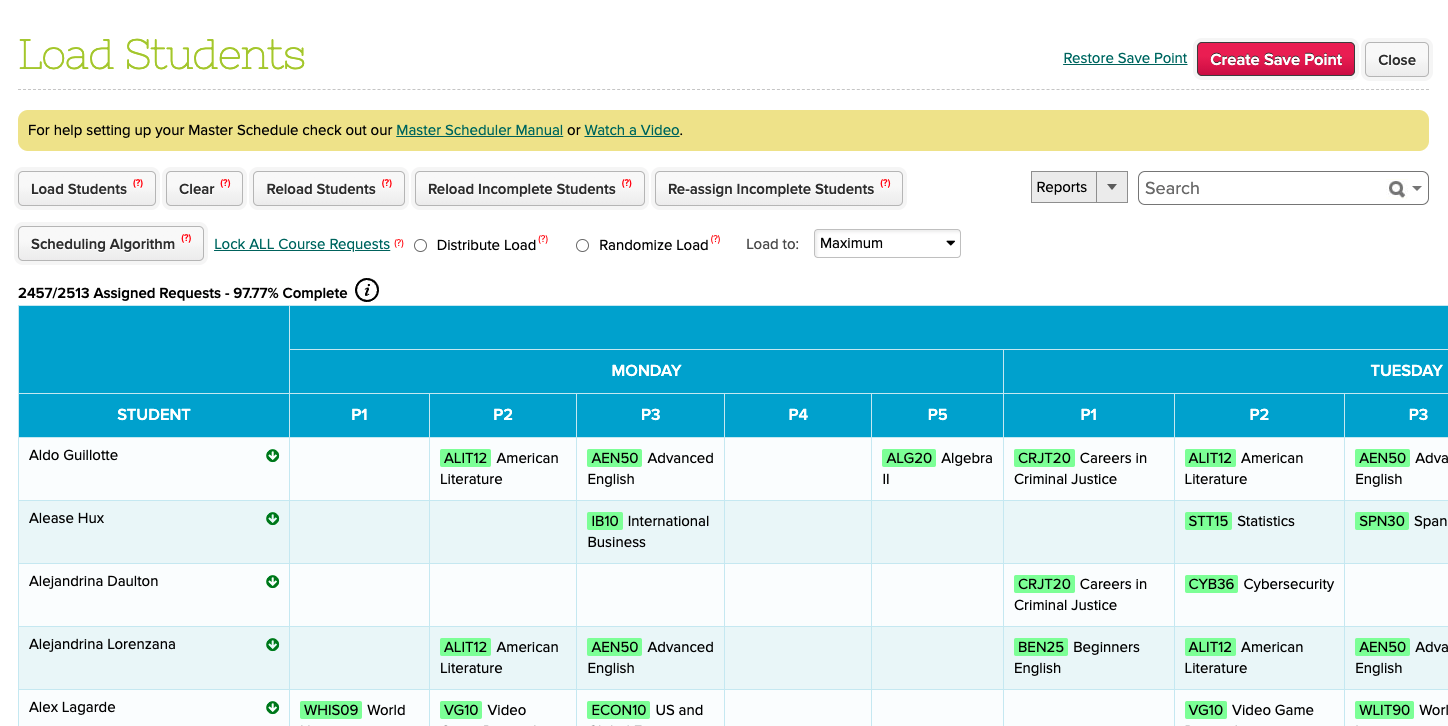Click the Restore Save Point link
This screenshot has height=726, width=1448.
1125,58
